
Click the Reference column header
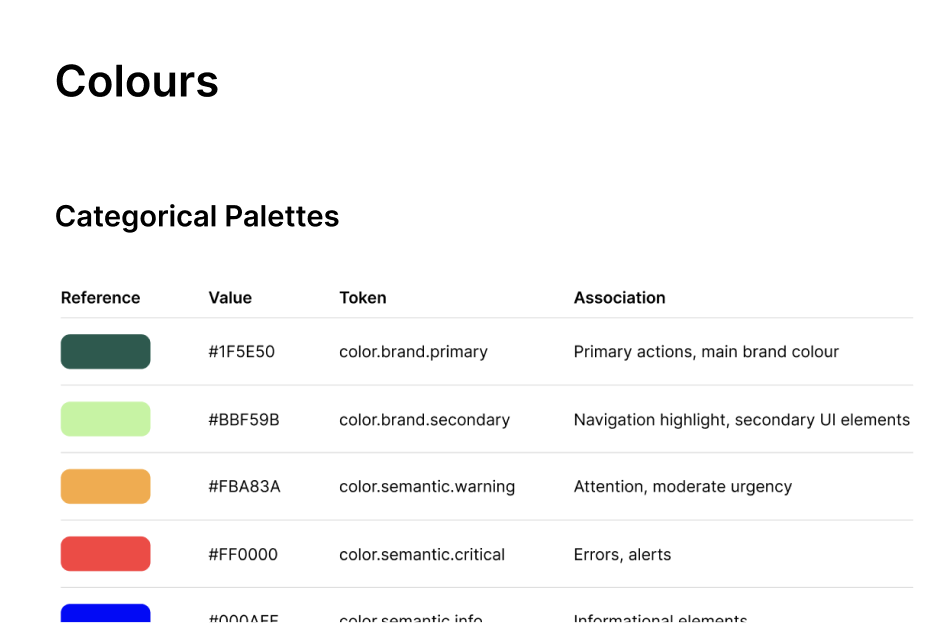point(100,298)
